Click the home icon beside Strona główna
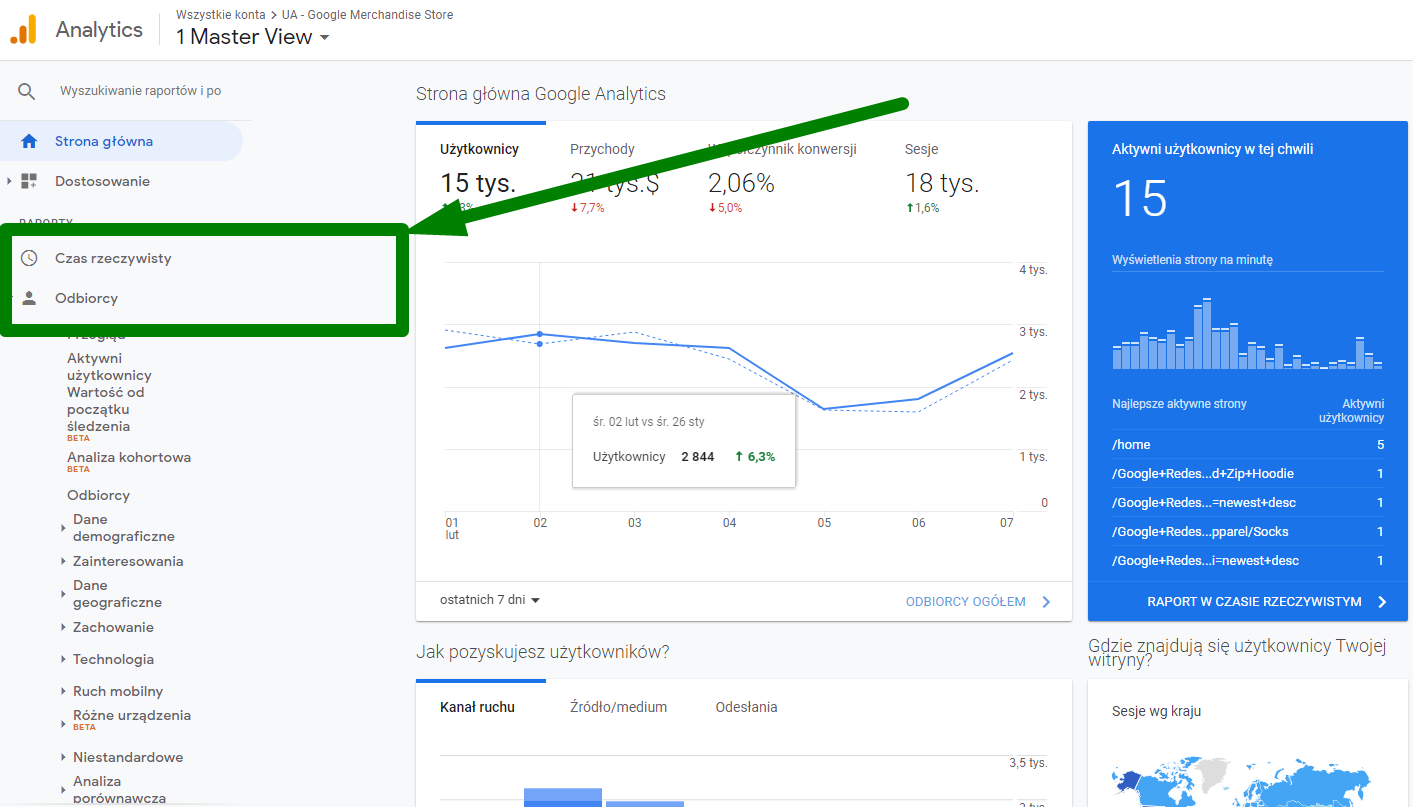The width and height of the screenshot is (1413, 807). click(29, 141)
